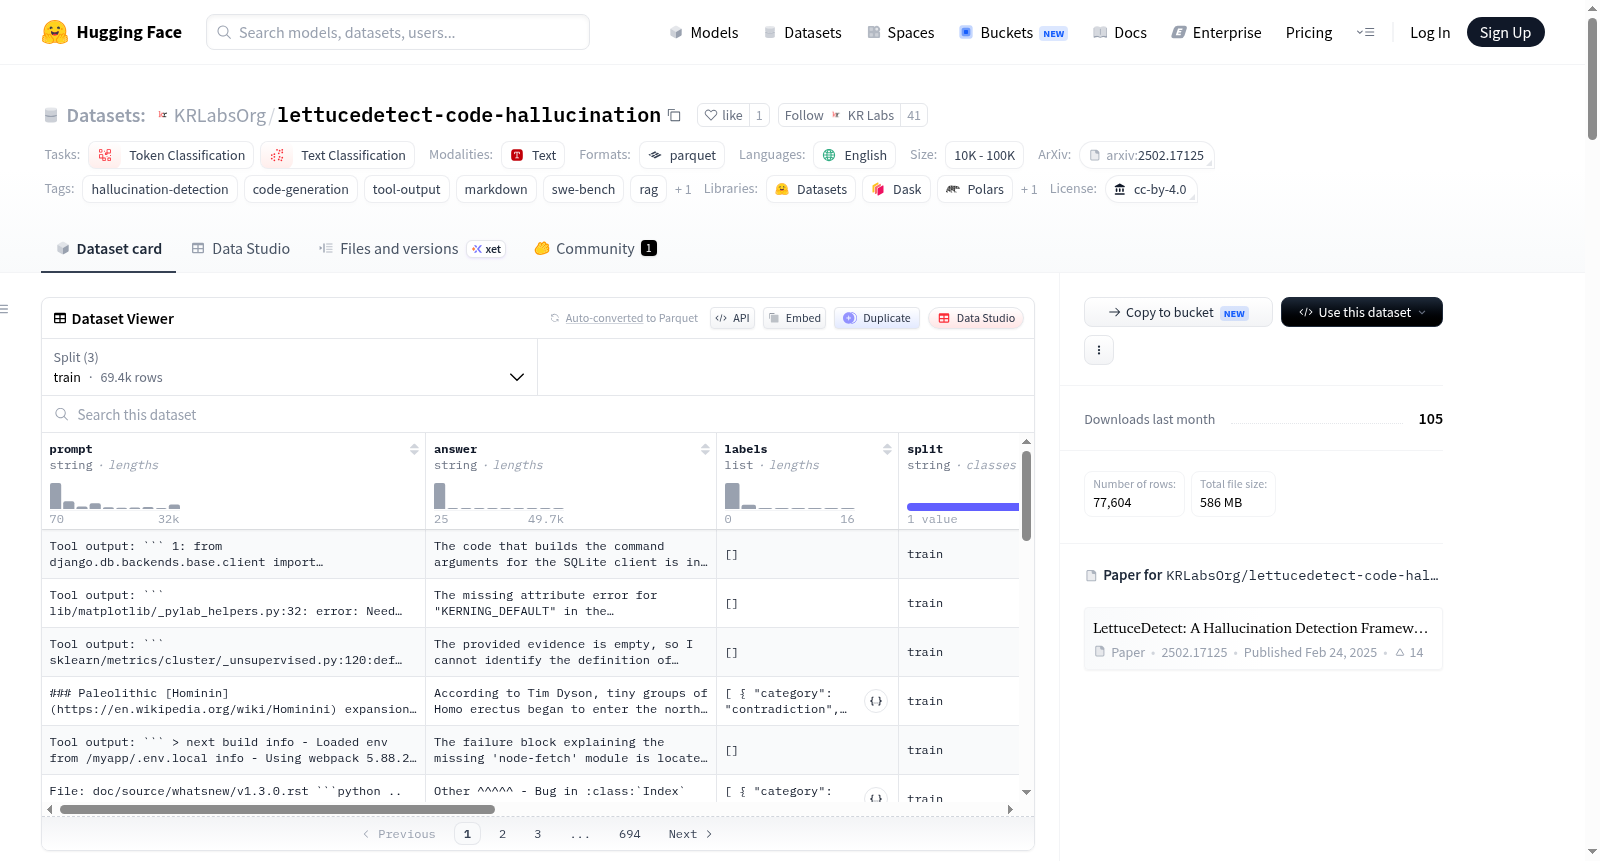Click the split classes value bar
The width and height of the screenshot is (1600, 861).
coord(963,507)
